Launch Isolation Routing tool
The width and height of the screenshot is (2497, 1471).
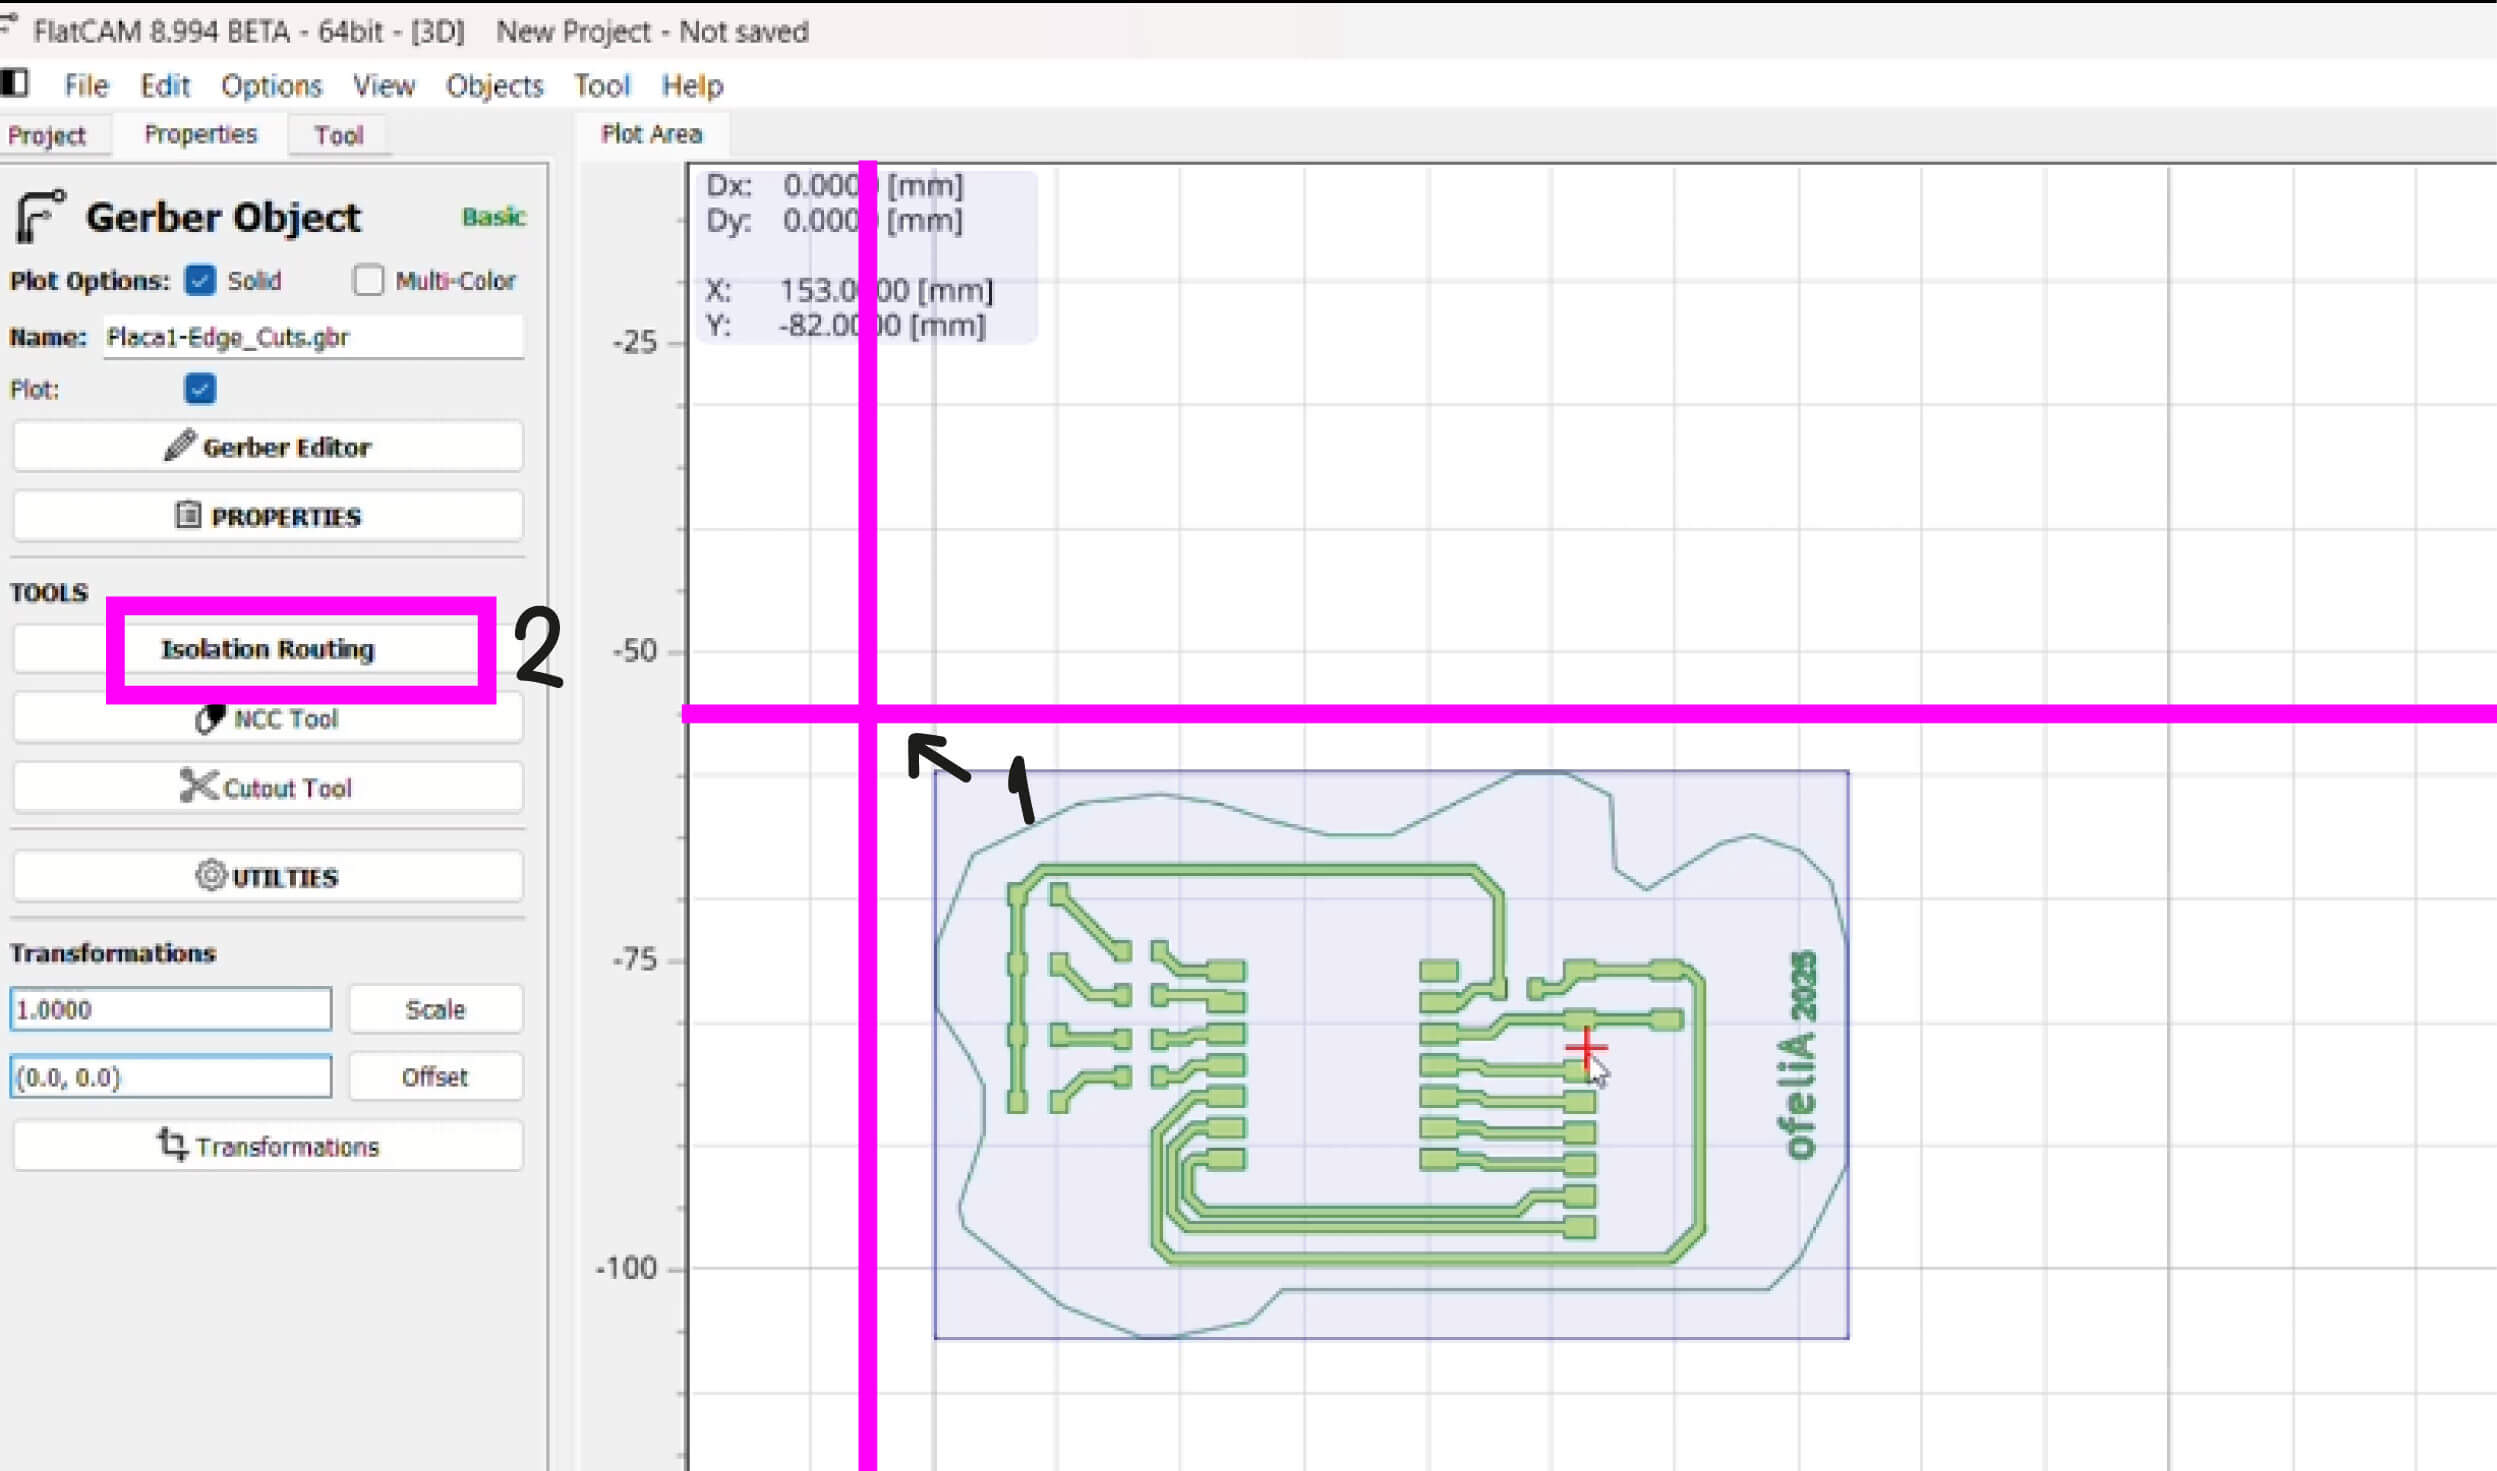(x=268, y=649)
